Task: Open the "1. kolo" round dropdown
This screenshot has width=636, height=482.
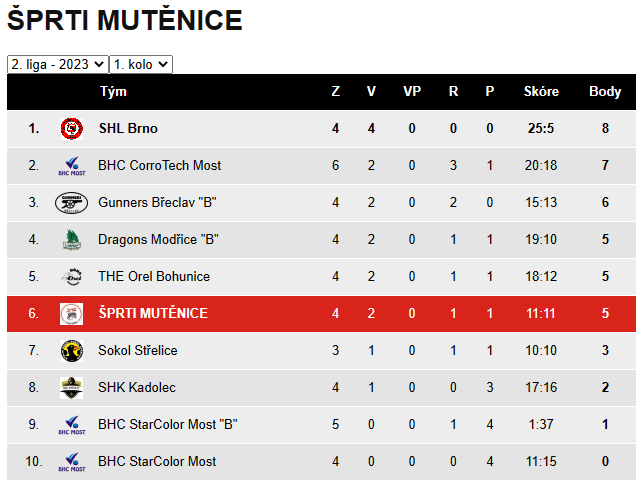Action: pyautogui.click(x=141, y=65)
